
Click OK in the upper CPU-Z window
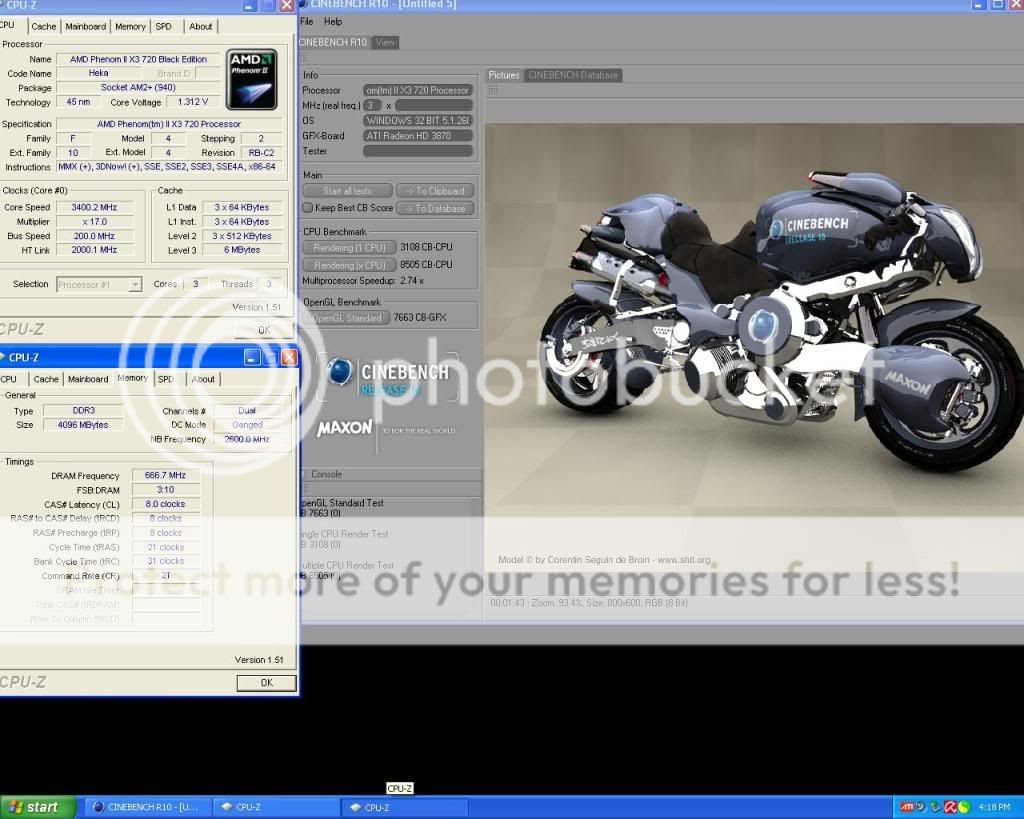264,330
